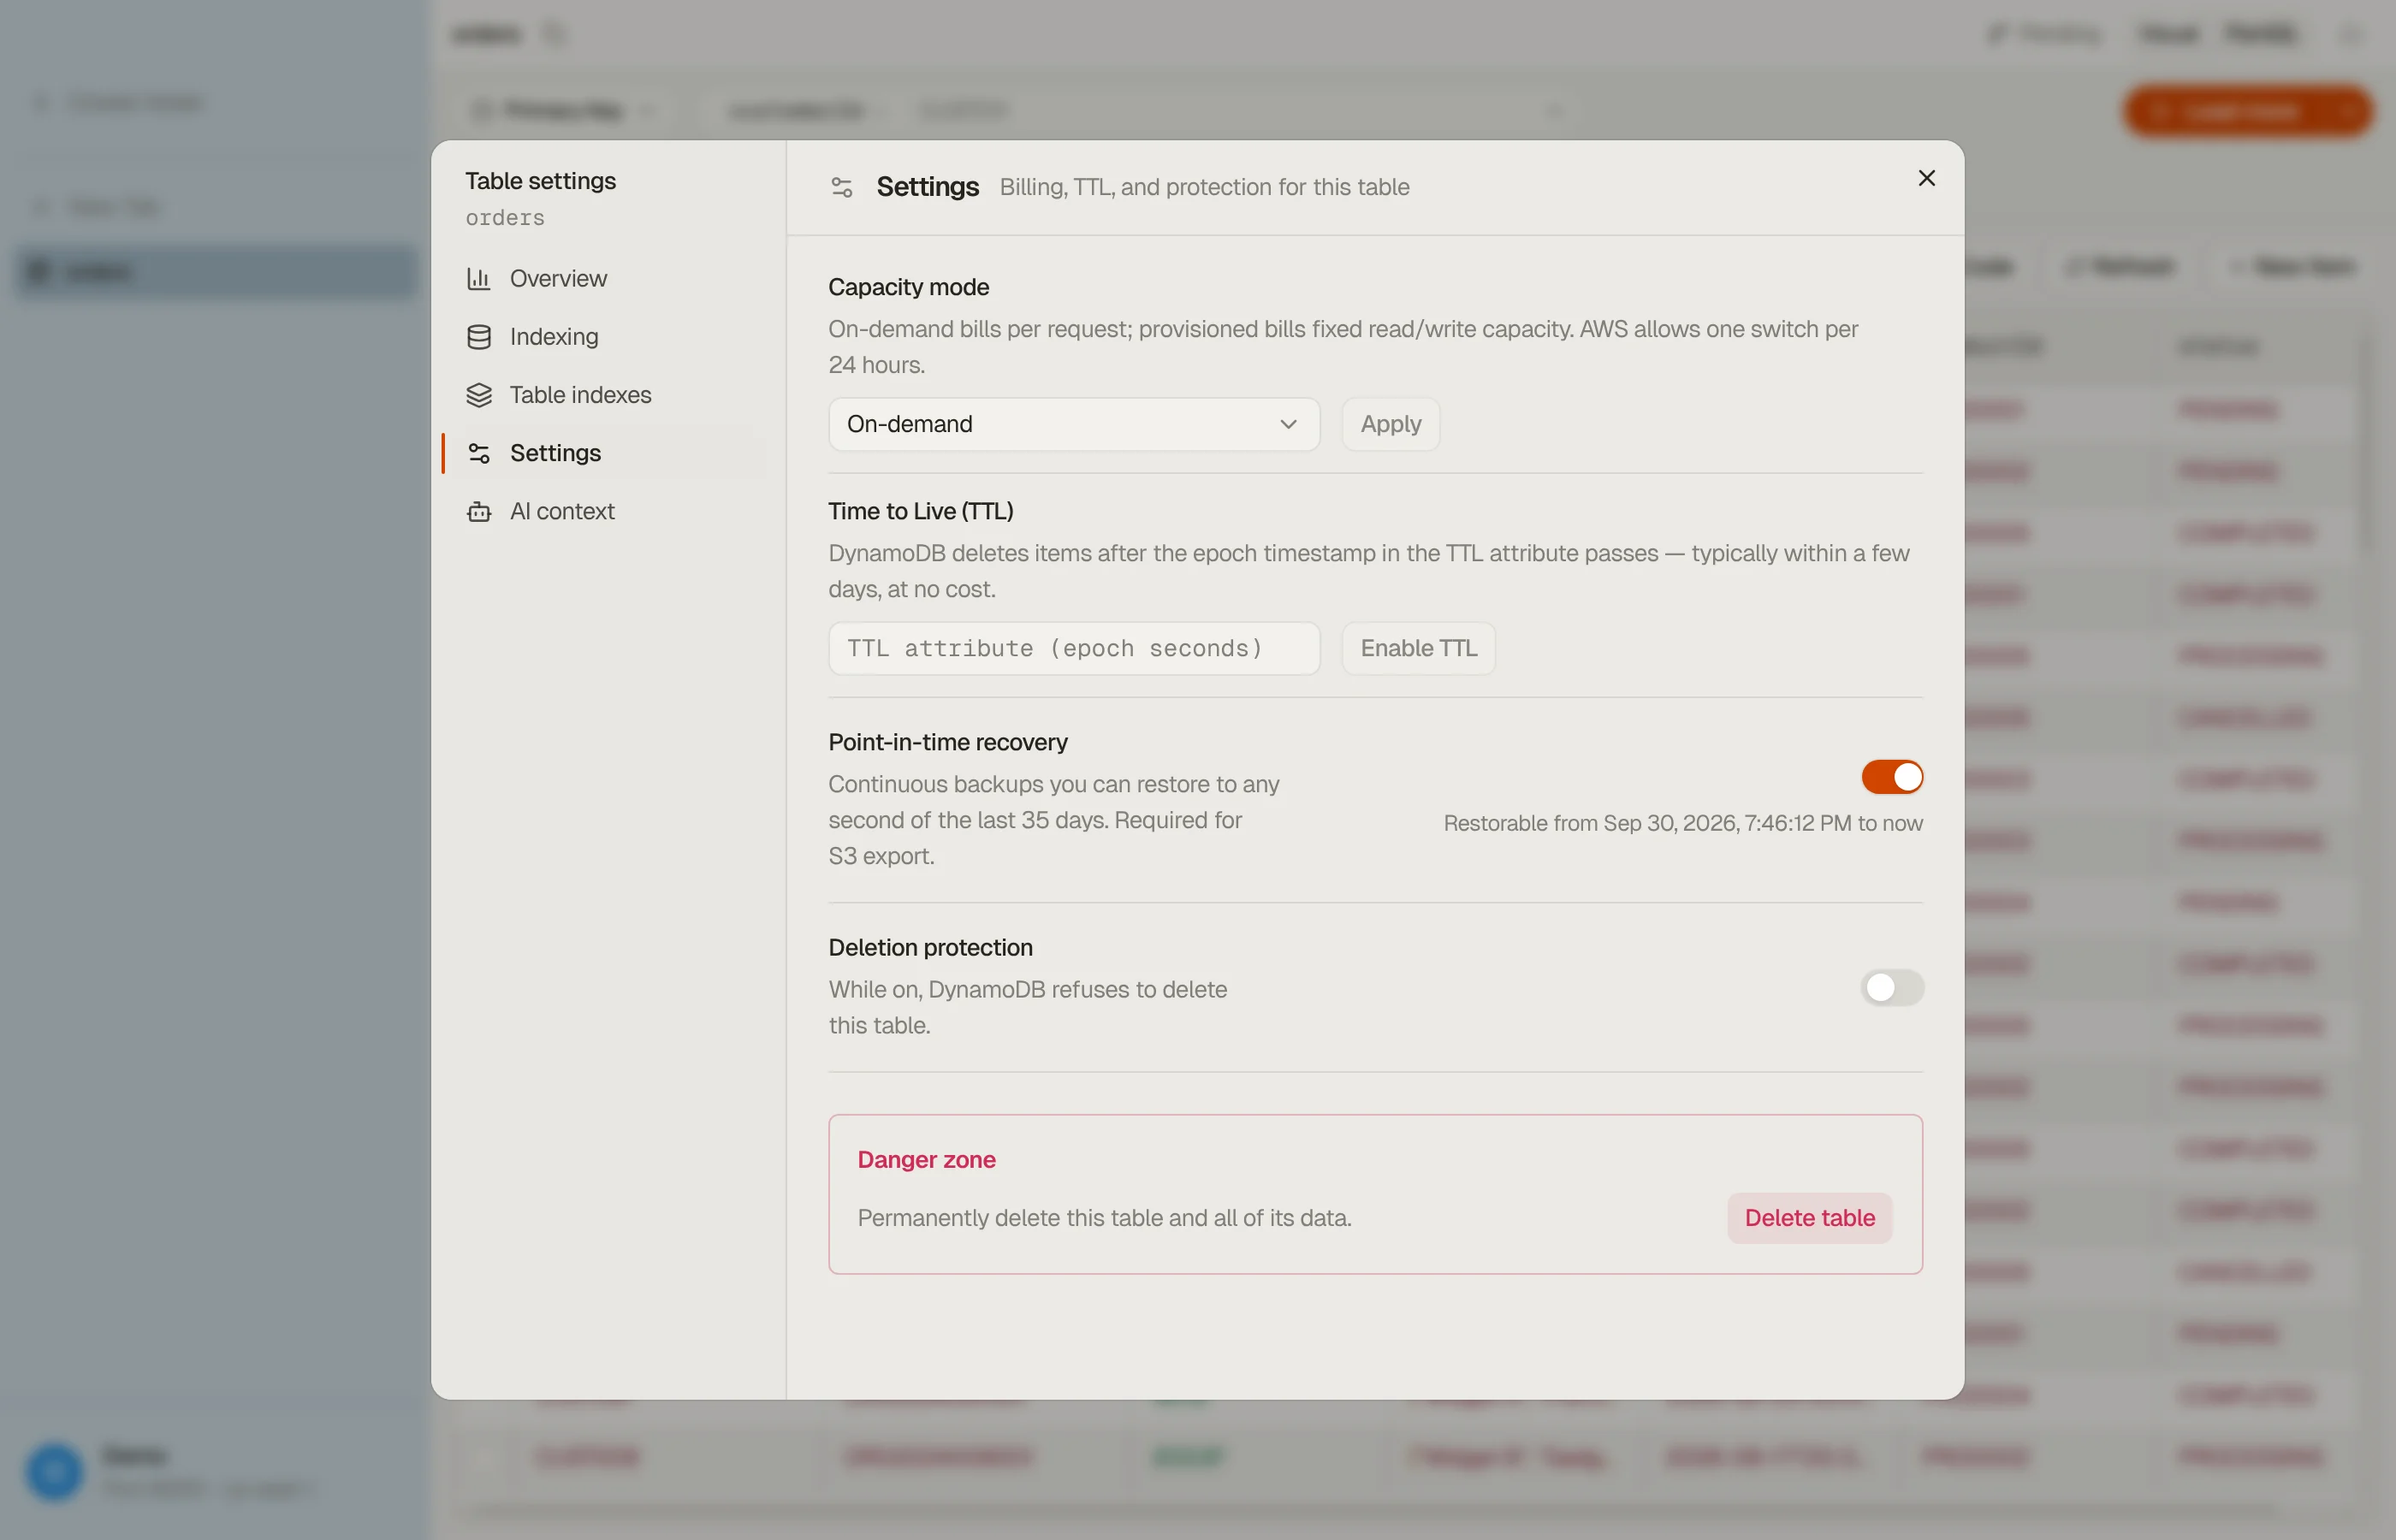The height and width of the screenshot is (1540, 2396).
Task: Click the 'orders' table name under Table settings
Action: 505,217
